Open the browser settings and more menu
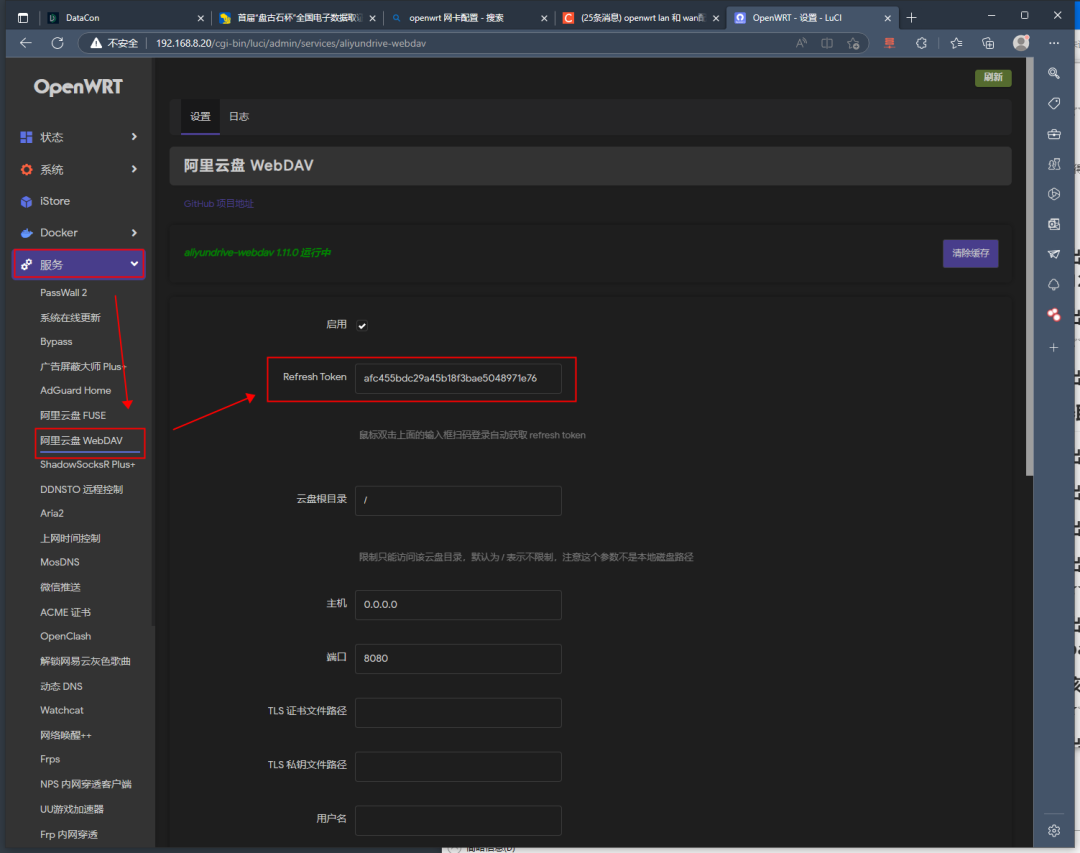 [1054, 43]
